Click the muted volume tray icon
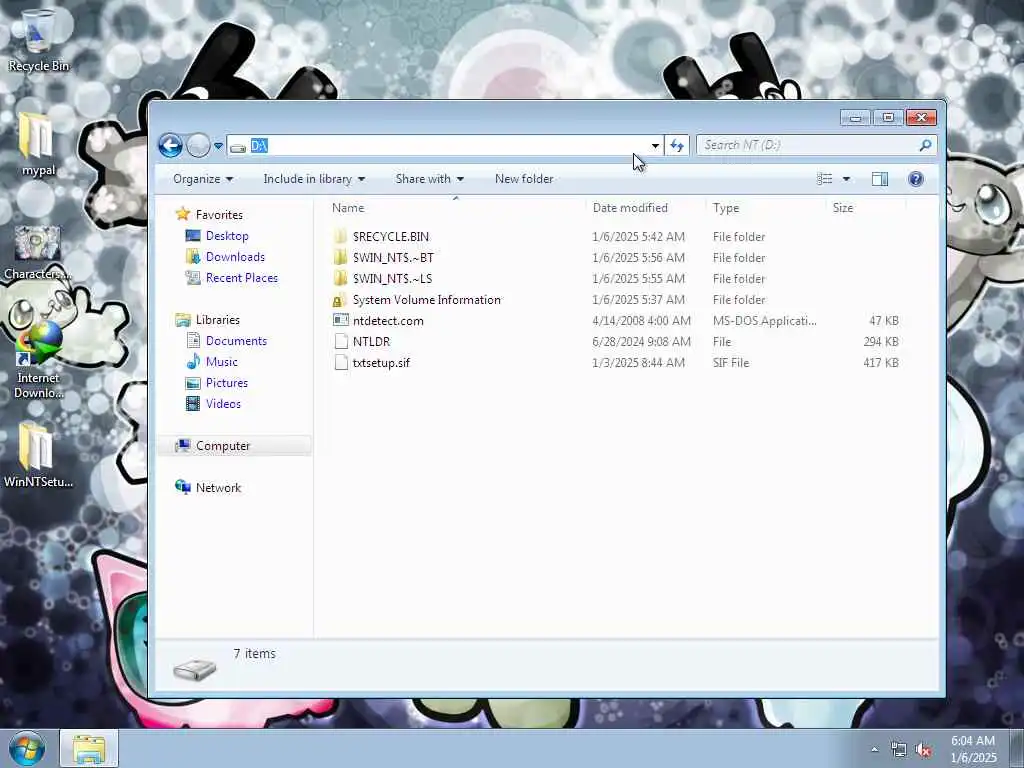This screenshot has width=1024, height=768. tap(923, 750)
